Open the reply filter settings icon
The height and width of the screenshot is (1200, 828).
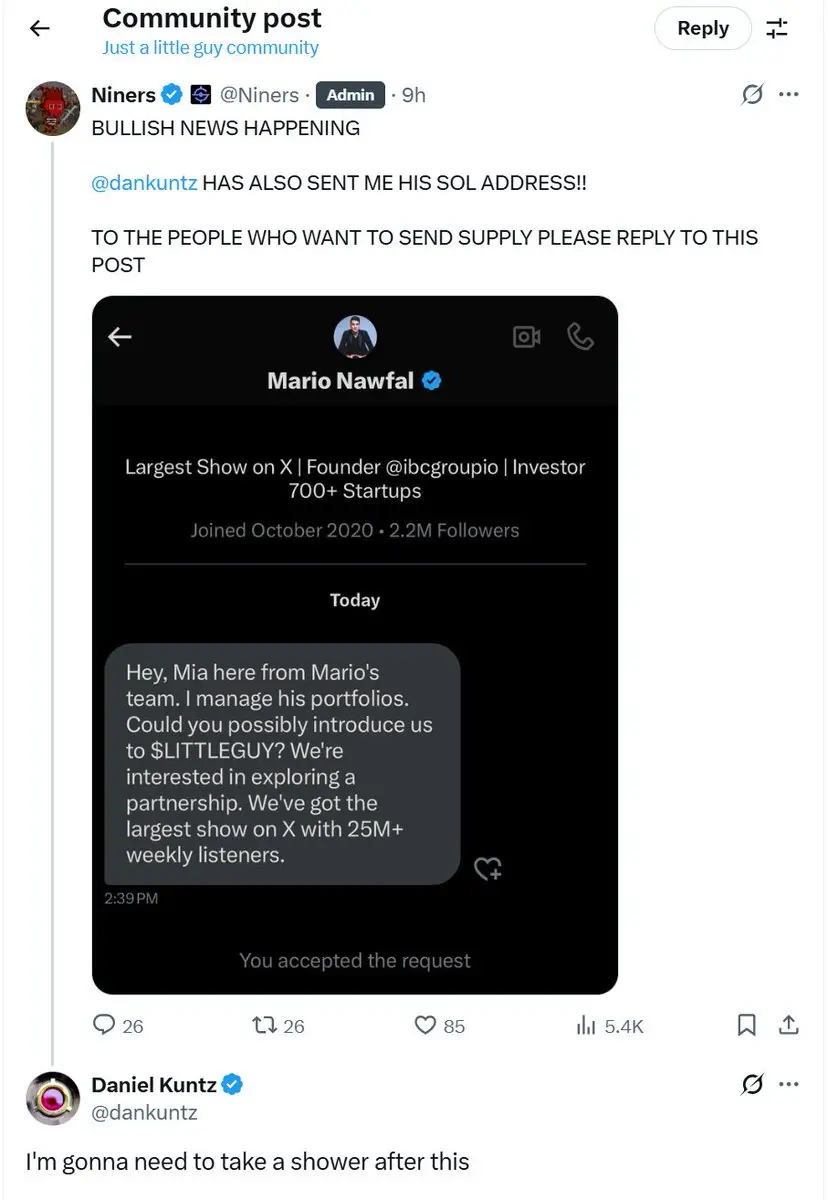click(777, 28)
